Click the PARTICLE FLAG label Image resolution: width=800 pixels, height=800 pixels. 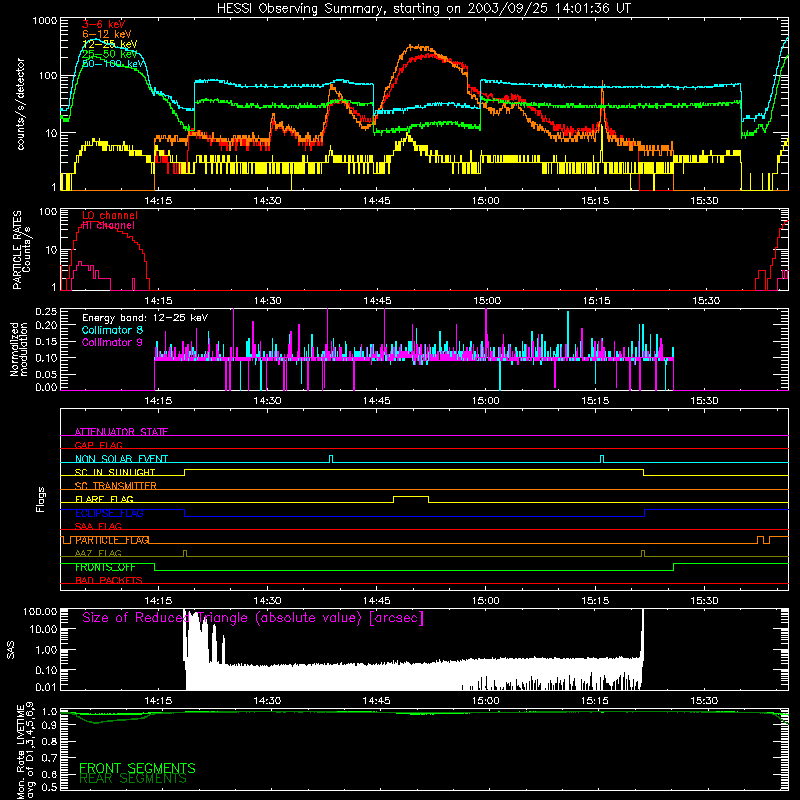[x=112, y=540]
